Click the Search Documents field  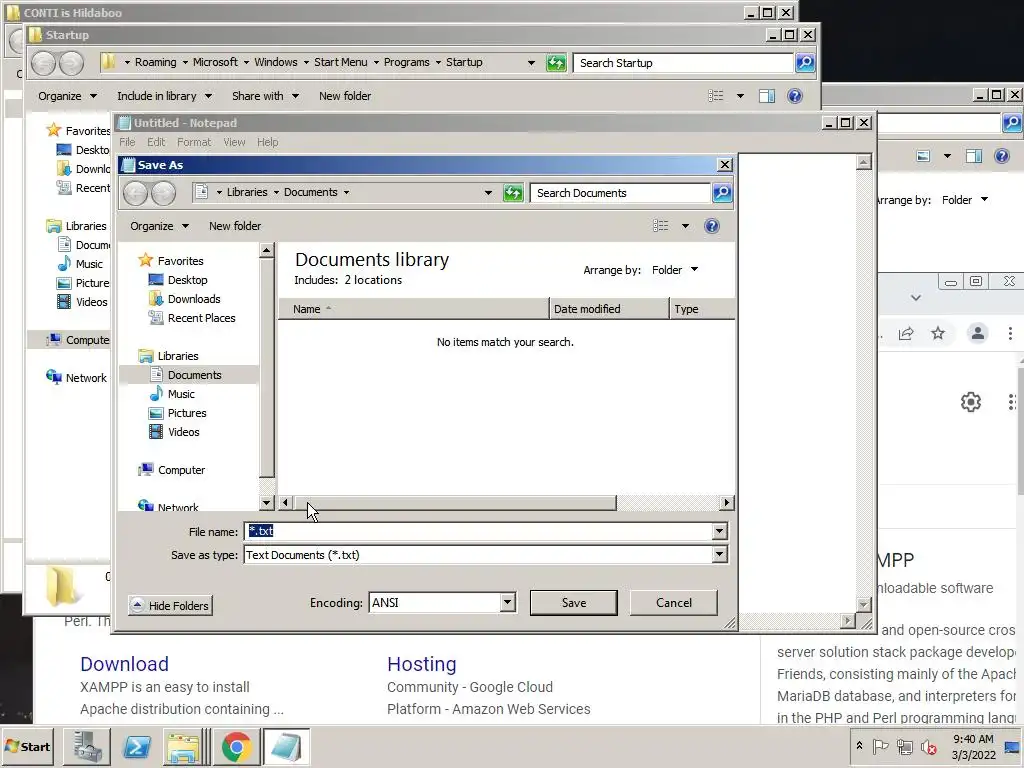pyautogui.click(x=620, y=193)
